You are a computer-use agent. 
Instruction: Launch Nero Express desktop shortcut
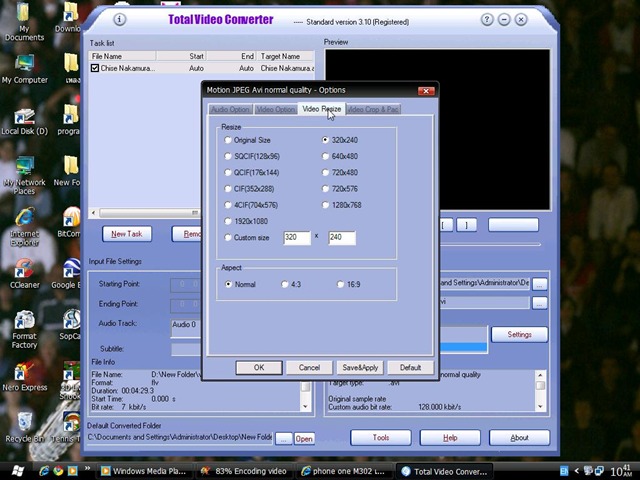click(x=24, y=376)
